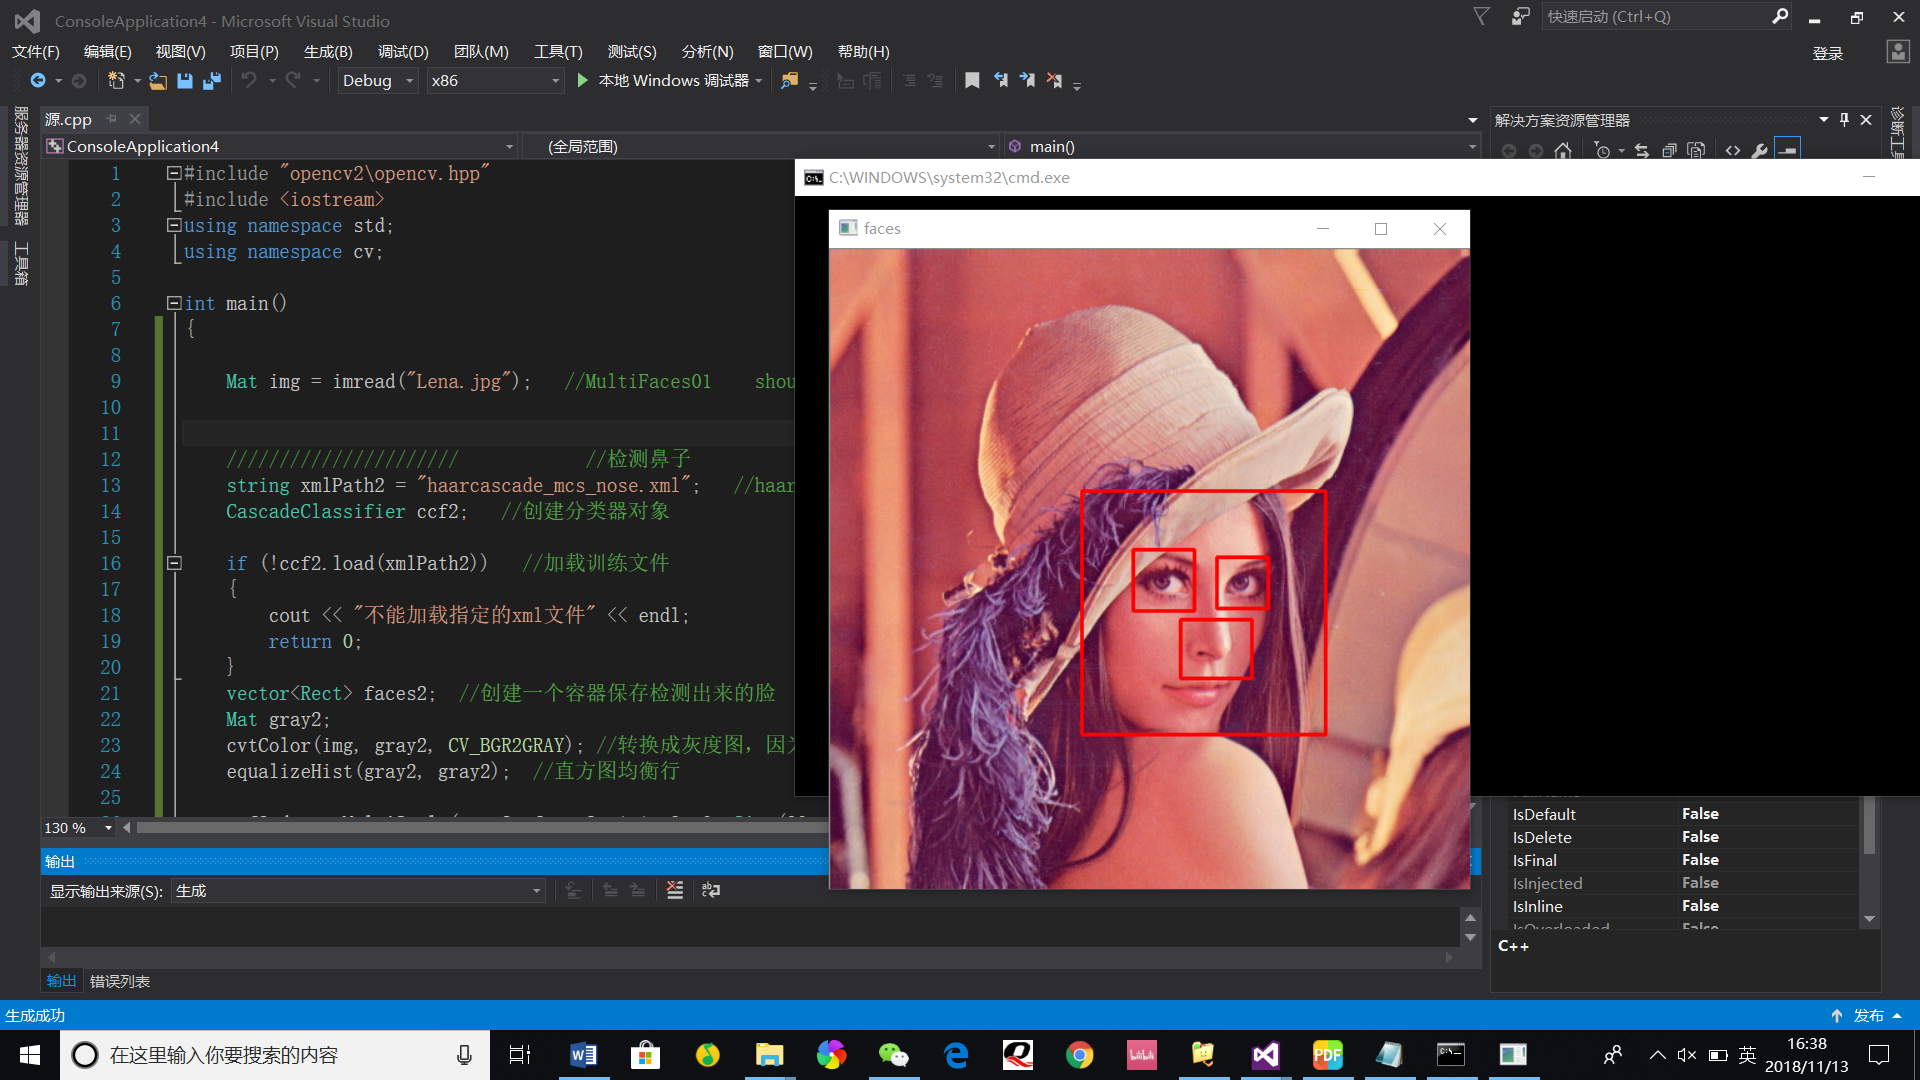Open the Debug configuration dropdown

click(409, 81)
